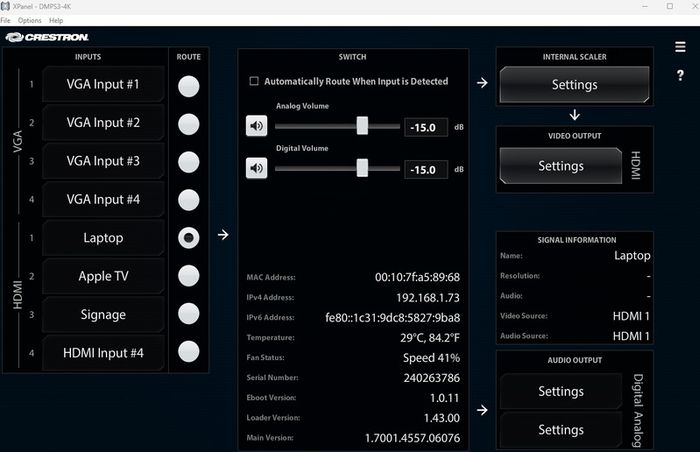Open Digital Audio Output Settings
The image size is (700, 452).
[x=561, y=391]
